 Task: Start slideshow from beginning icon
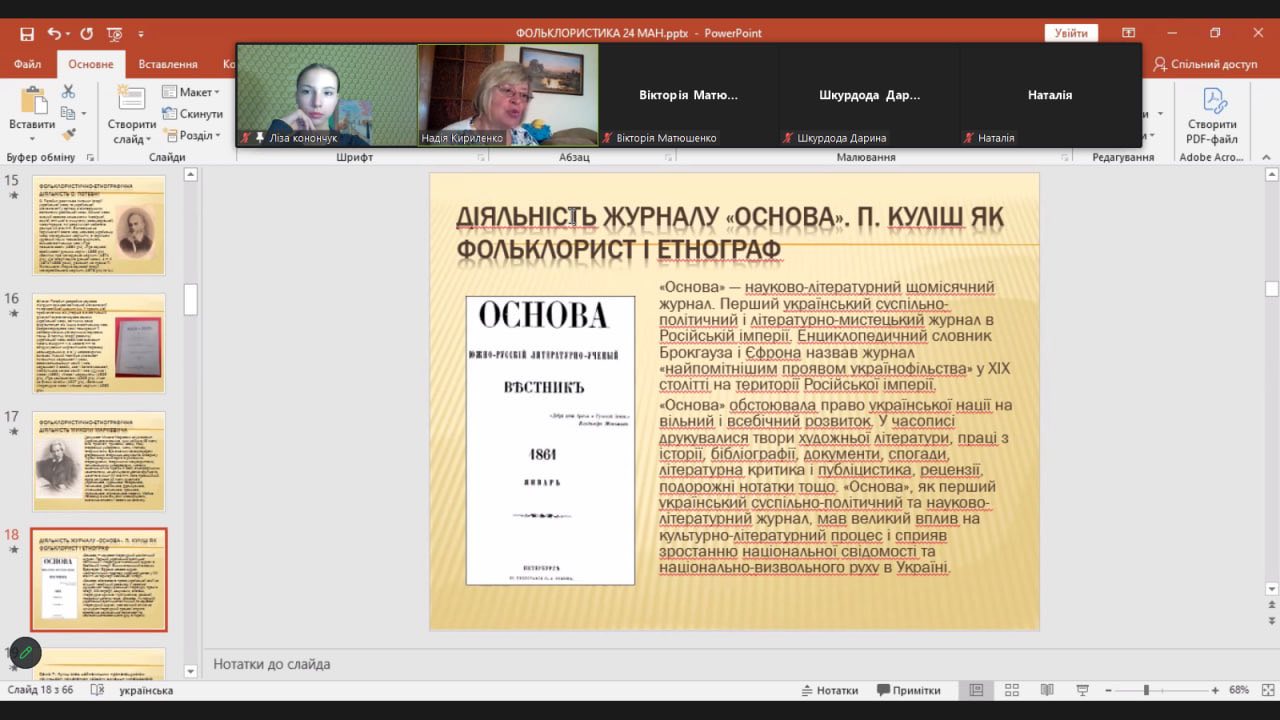pos(113,33)
